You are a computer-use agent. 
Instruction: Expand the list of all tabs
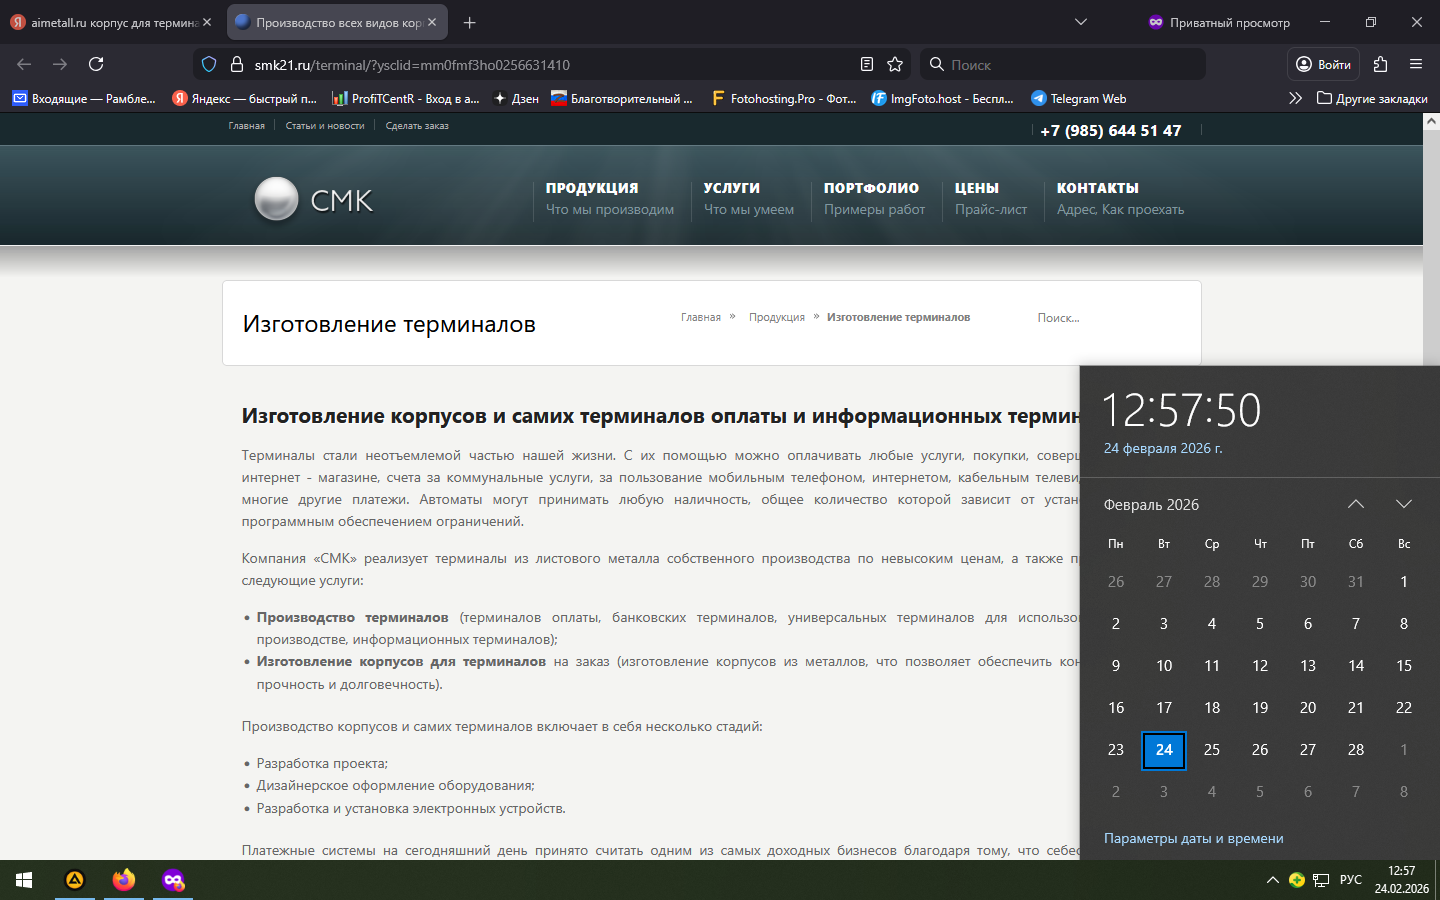[1080, 22]
